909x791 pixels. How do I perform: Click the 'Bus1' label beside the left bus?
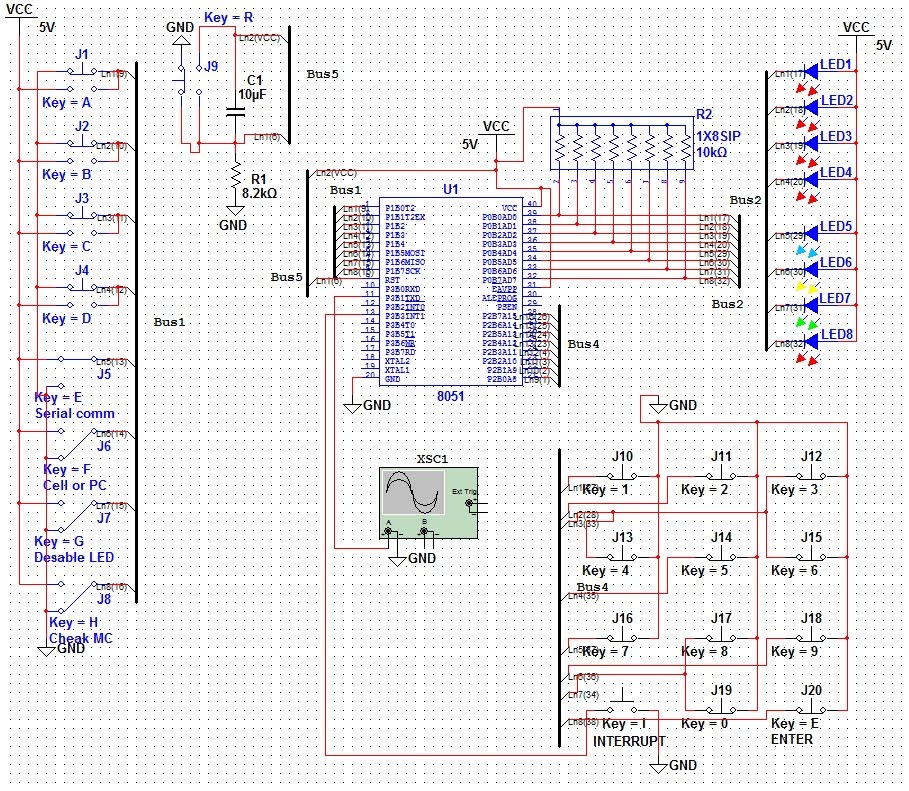point(169,322)
